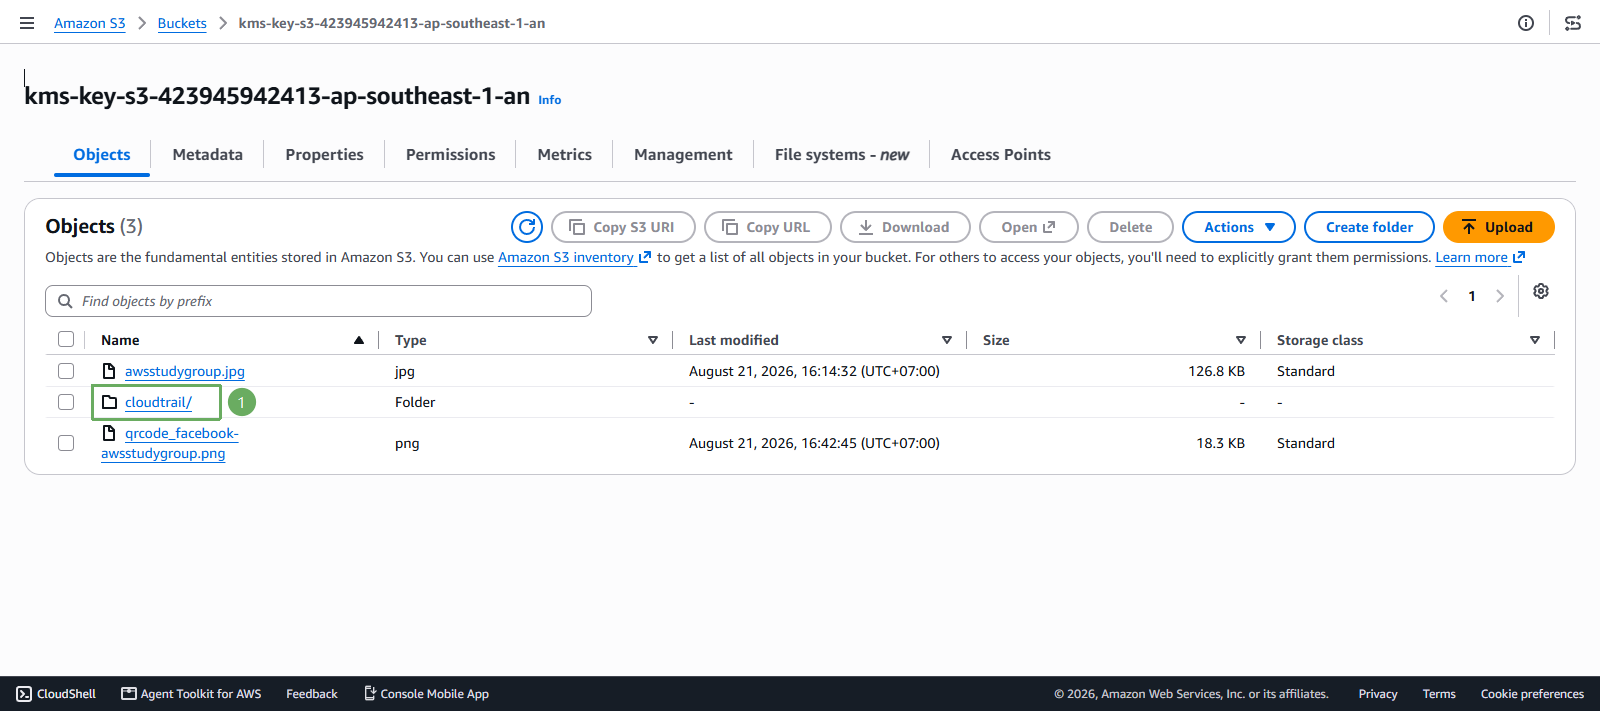The width and height of the screenshot is (1600, 711).
Task: Click the Copy S3 URI button
Action: coord(623,227)
